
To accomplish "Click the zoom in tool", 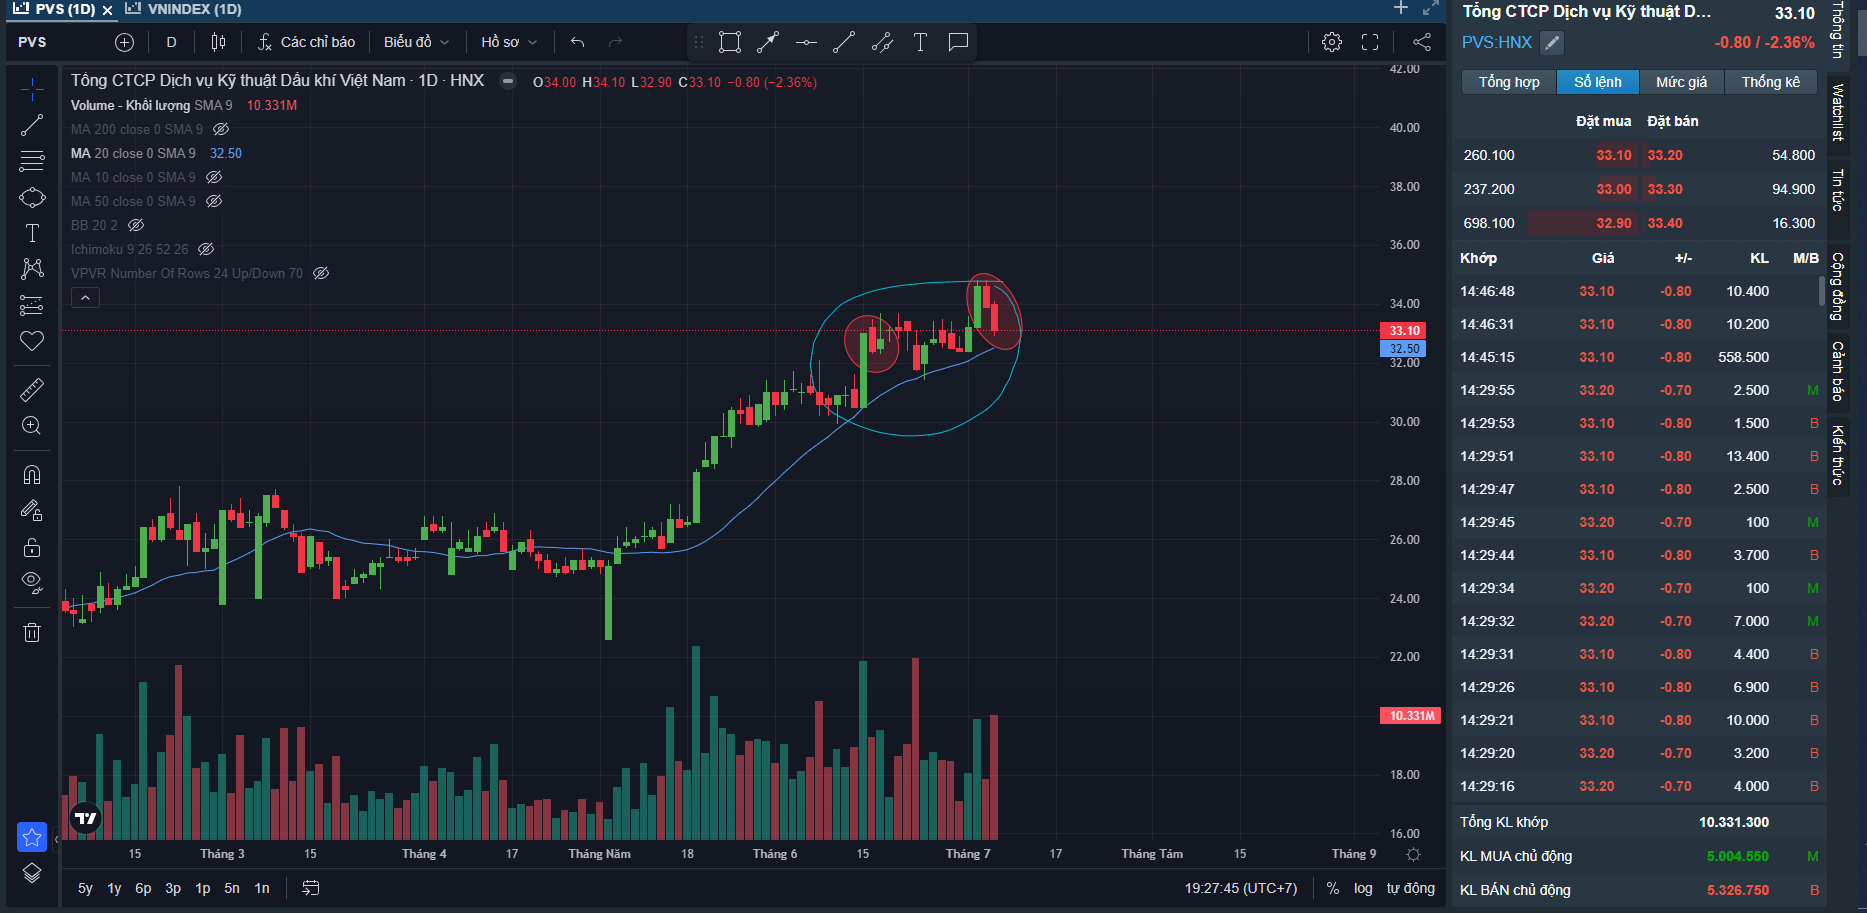I will 32,426.
